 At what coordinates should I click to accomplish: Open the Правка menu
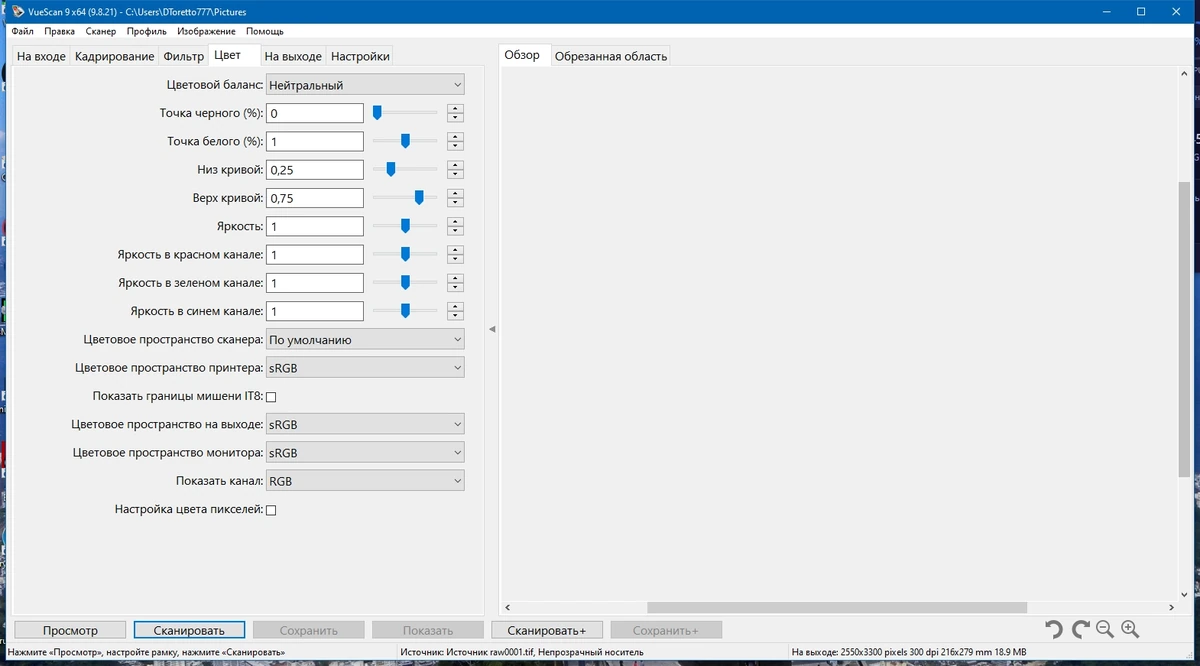pos(60,32)
